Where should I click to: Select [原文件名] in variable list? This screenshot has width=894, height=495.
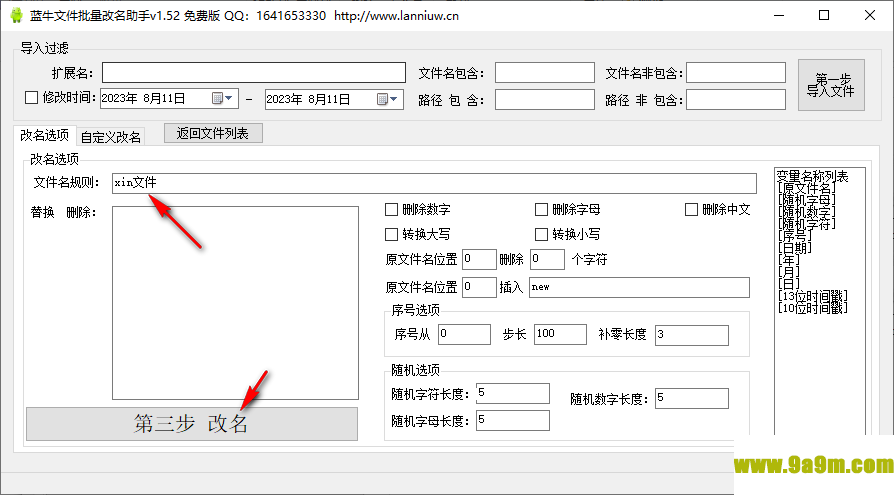point(807,188)
